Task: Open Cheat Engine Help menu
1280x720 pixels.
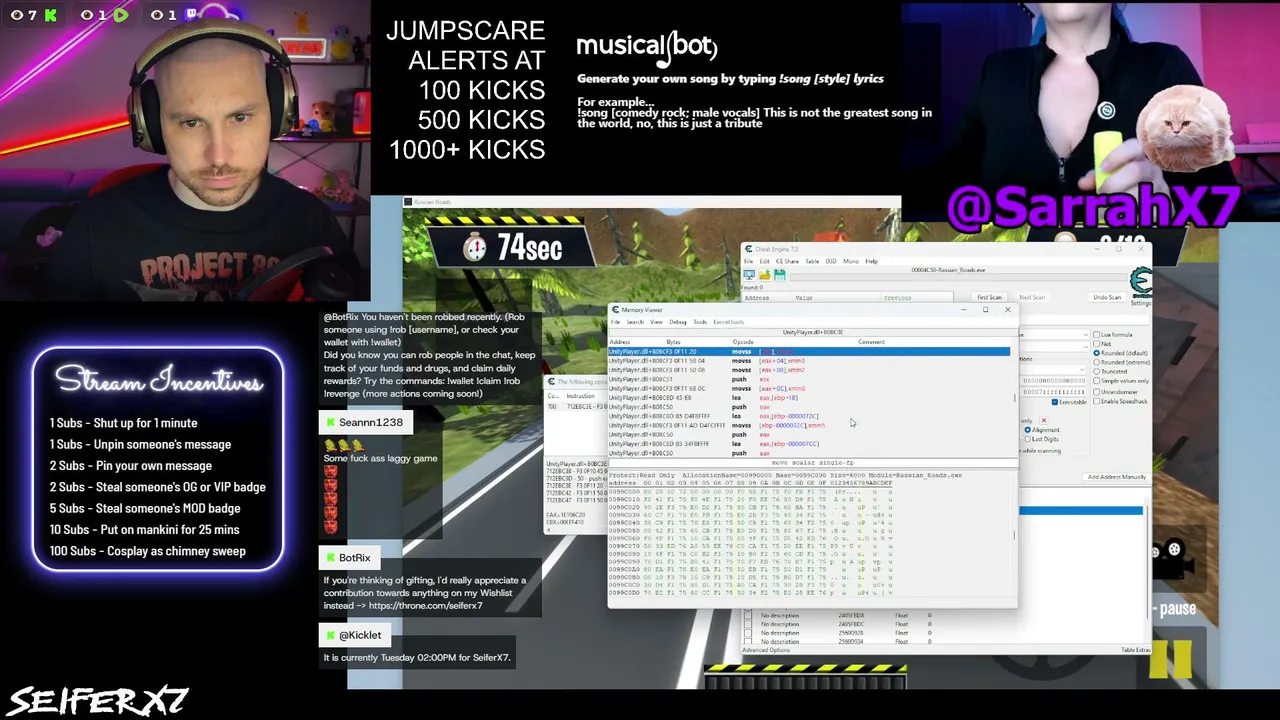Action: [871, 262]
